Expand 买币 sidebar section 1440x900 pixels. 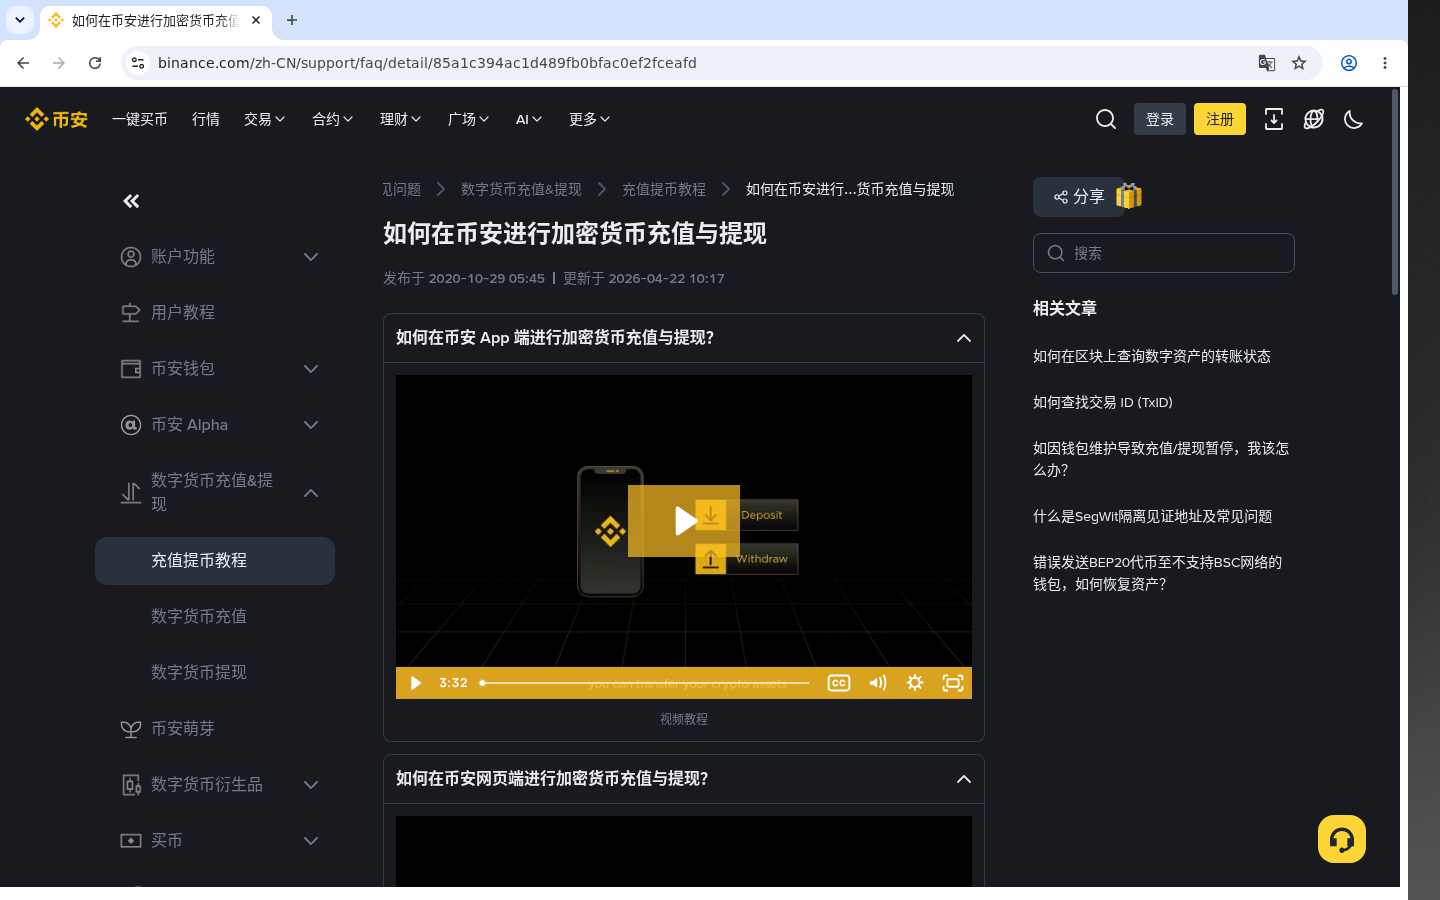click(215, 841)
